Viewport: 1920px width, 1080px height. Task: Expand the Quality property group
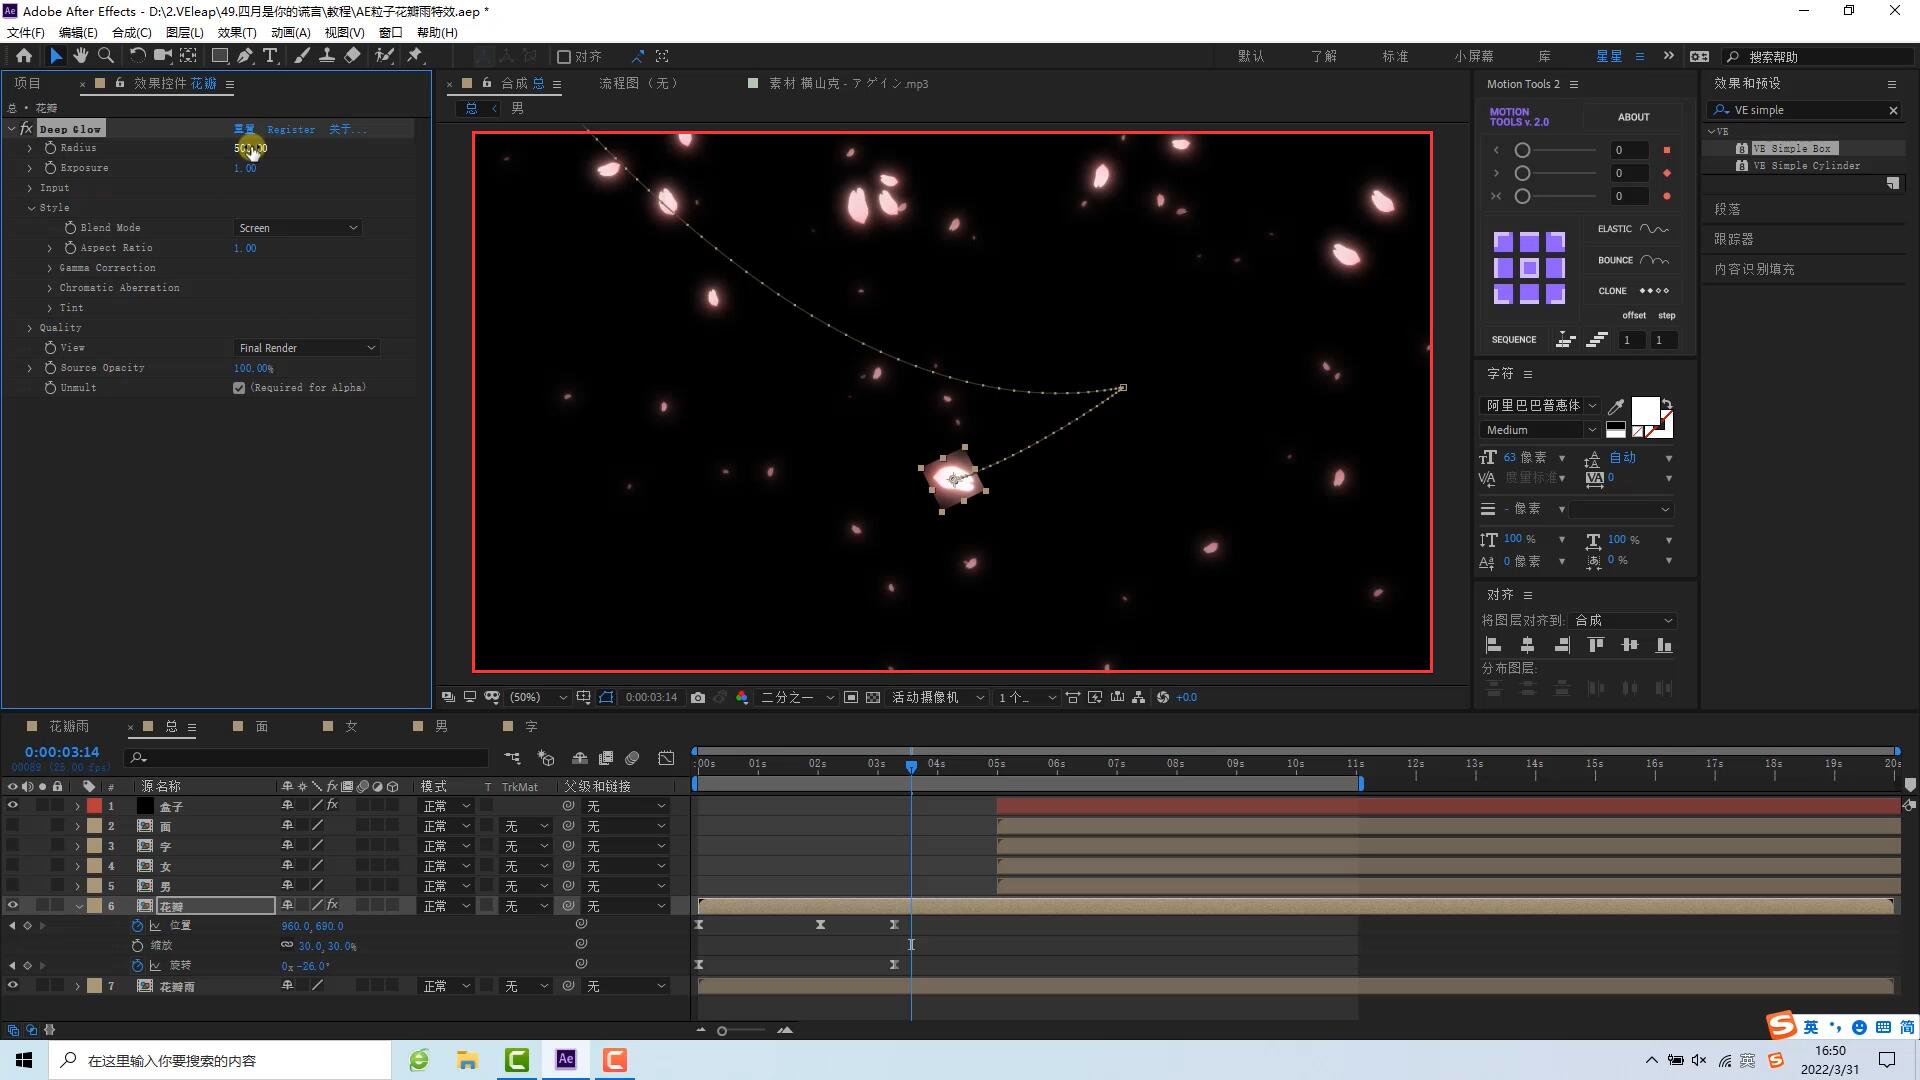pyautogui.click(x=29, y=328)
